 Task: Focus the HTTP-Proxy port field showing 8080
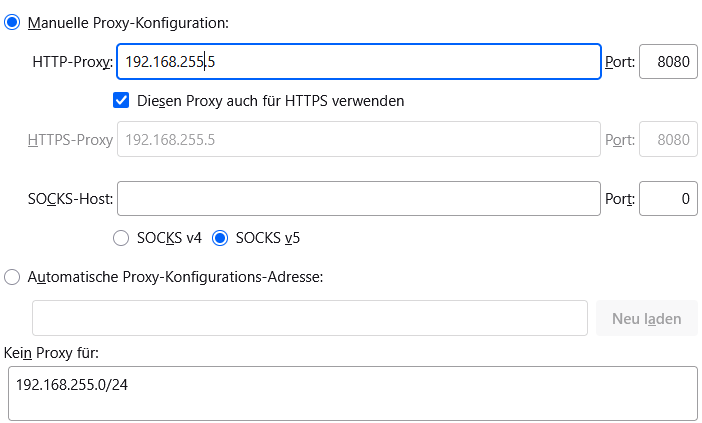point(667,62)
